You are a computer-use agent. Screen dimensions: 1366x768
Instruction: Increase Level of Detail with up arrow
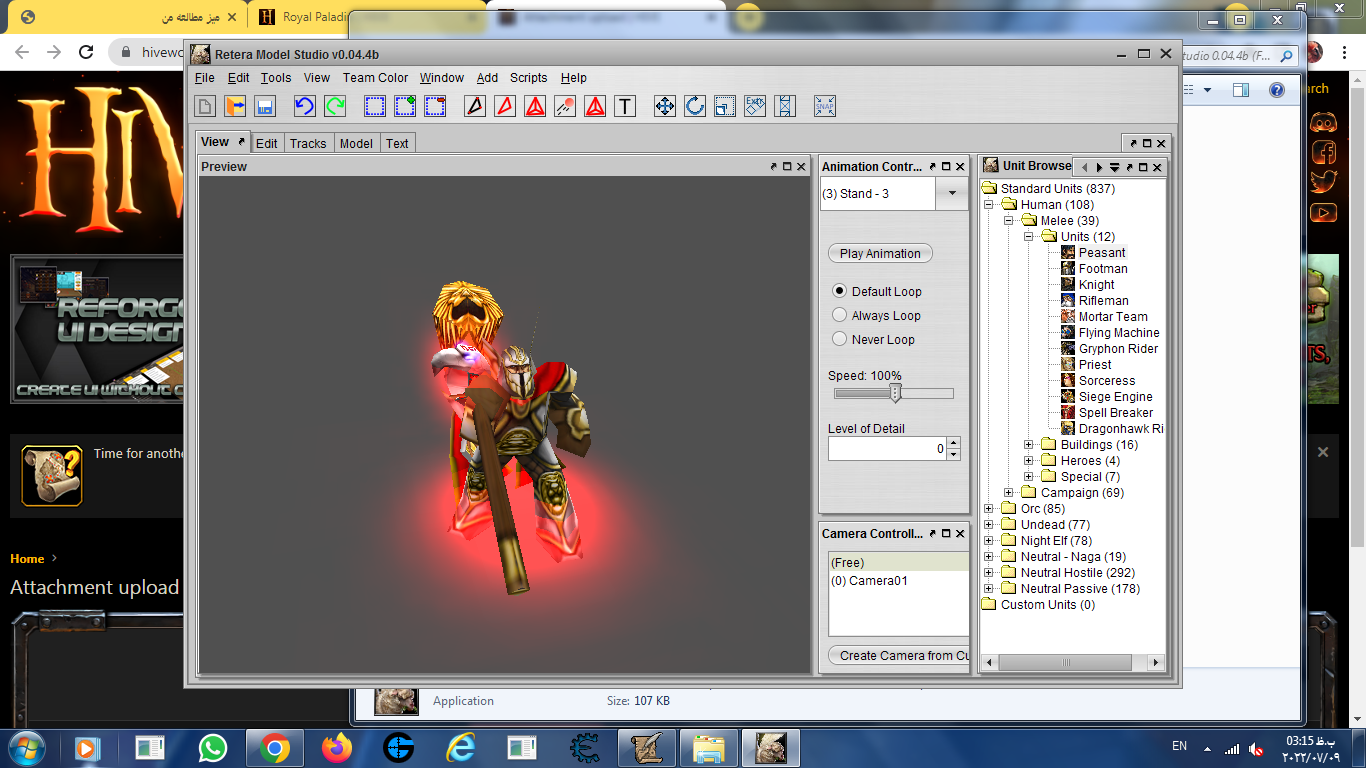point(953,443)
